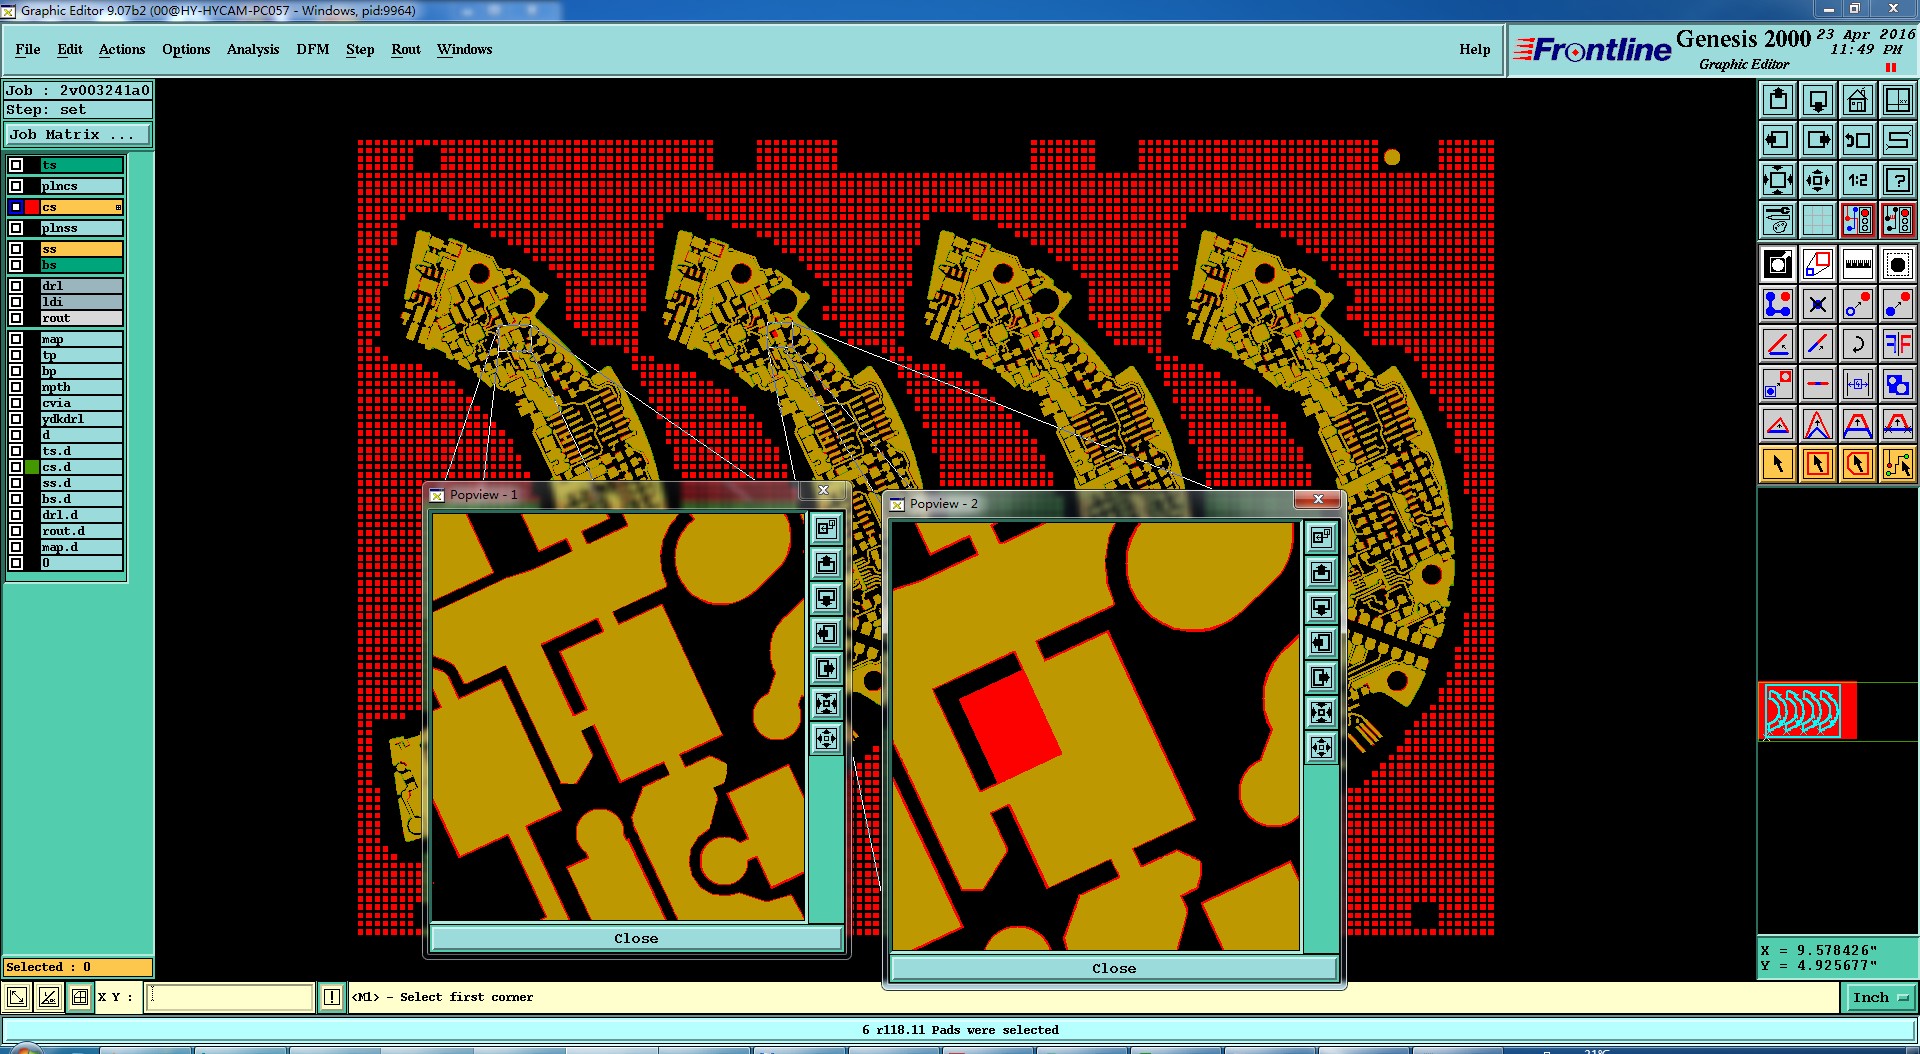Image resolution: width=1920 pixels, height=1054 pixels.
Task: Click pan up icon in Popview - 1
Action: click(826, 564)
